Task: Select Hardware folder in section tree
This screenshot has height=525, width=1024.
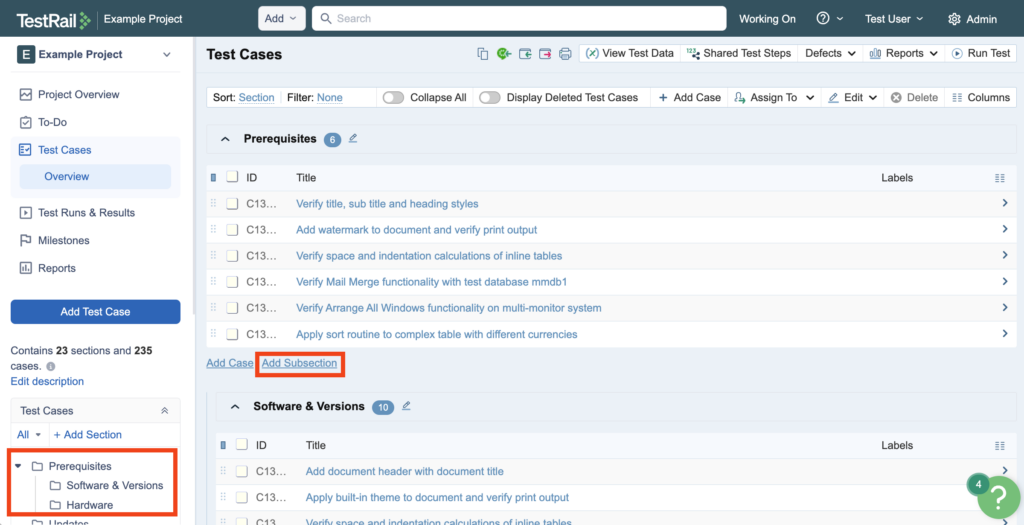Action: 89,505
